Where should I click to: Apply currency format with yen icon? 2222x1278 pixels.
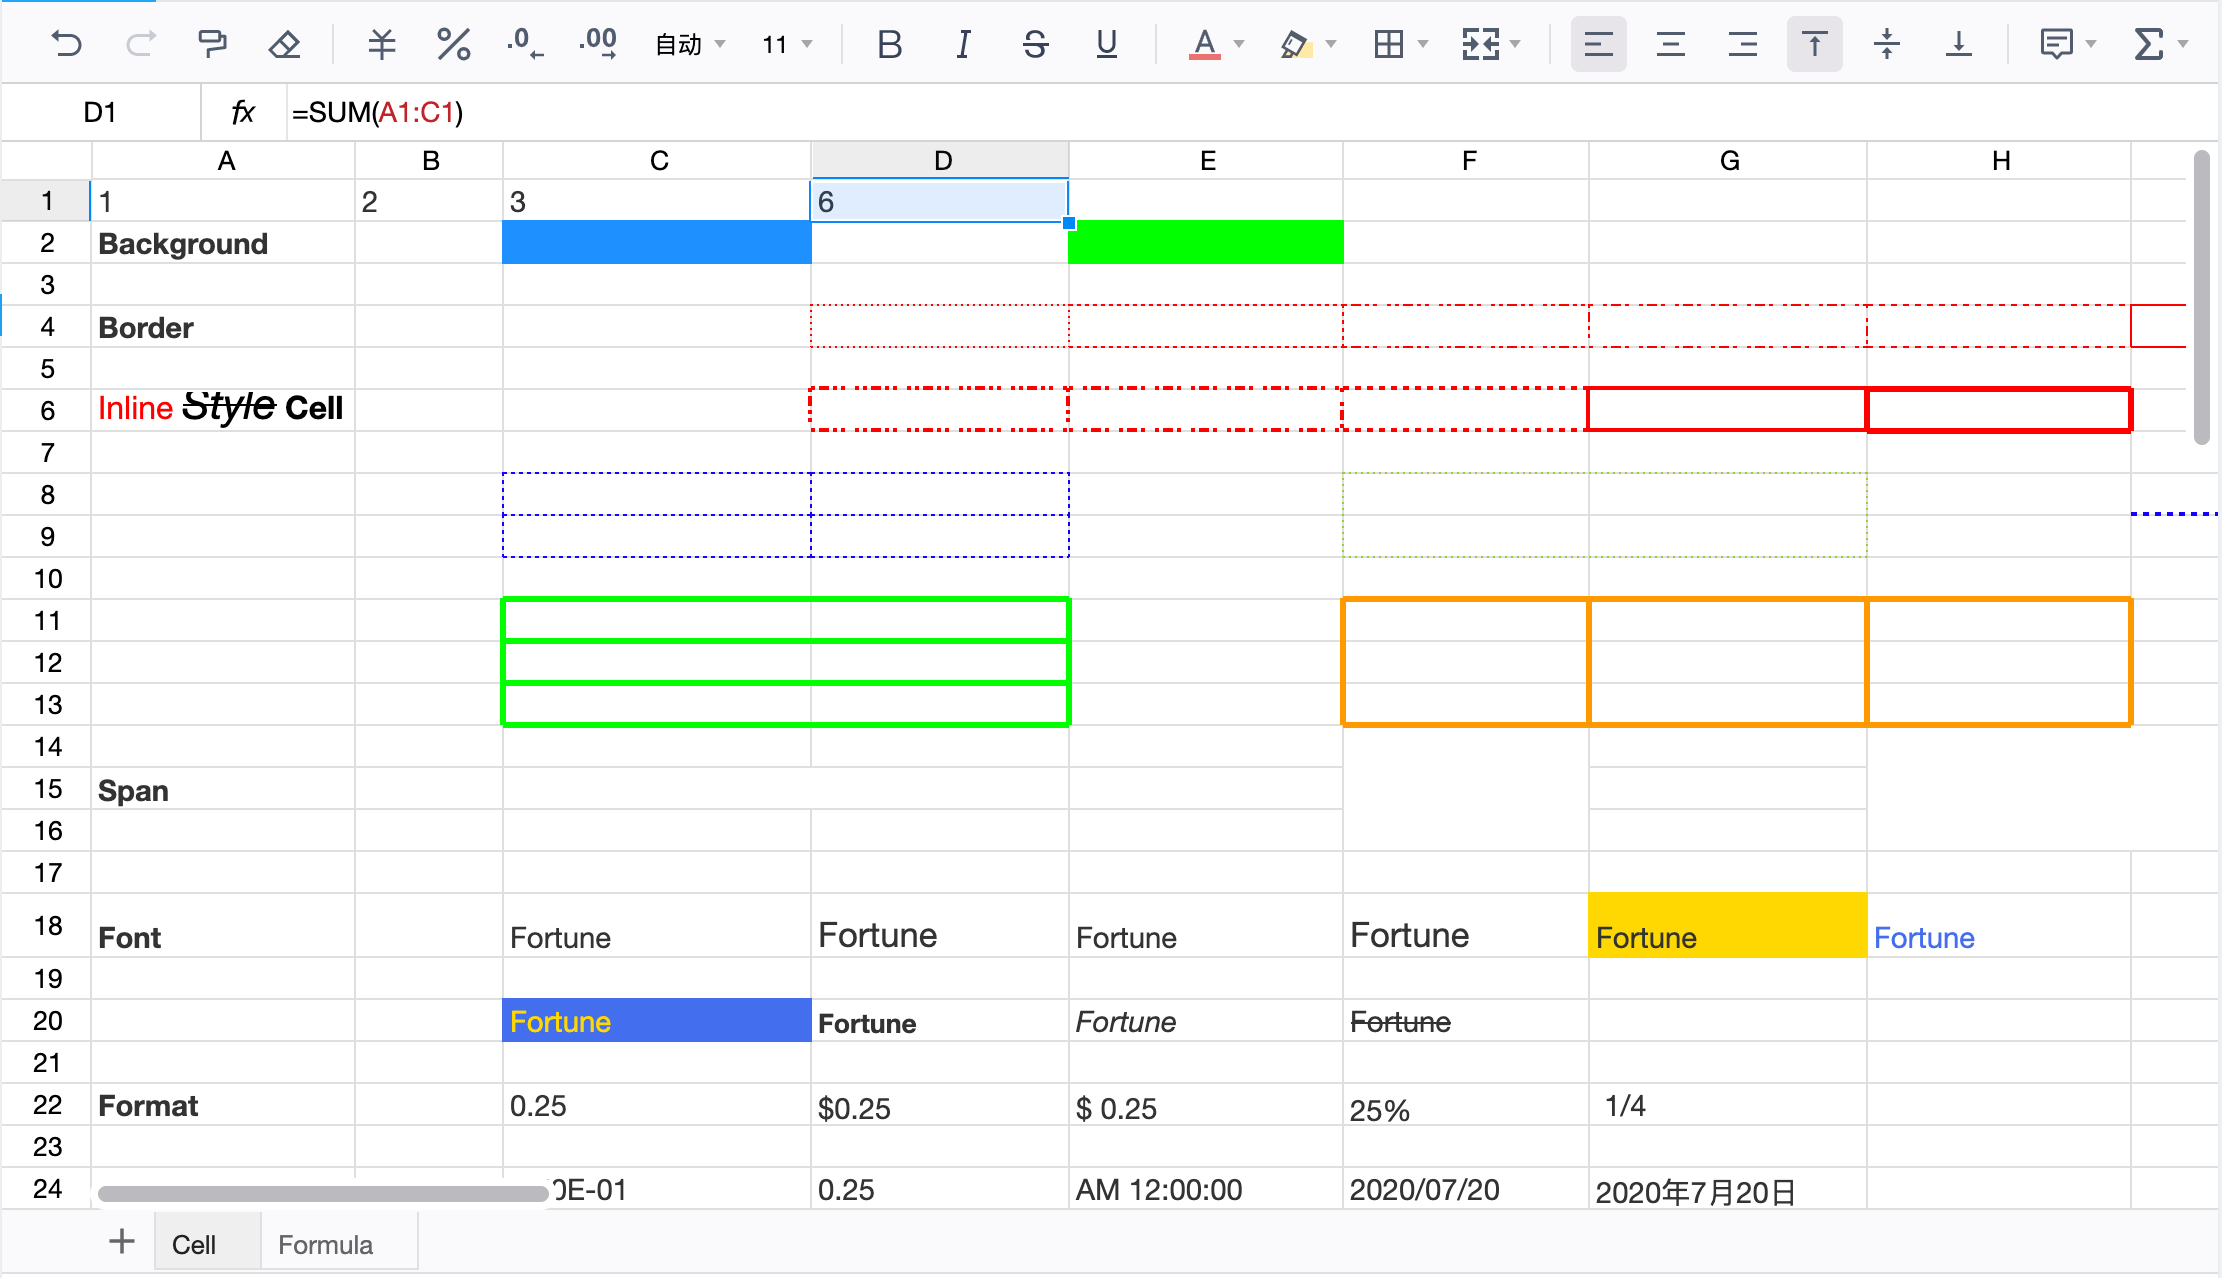[381, 44]
